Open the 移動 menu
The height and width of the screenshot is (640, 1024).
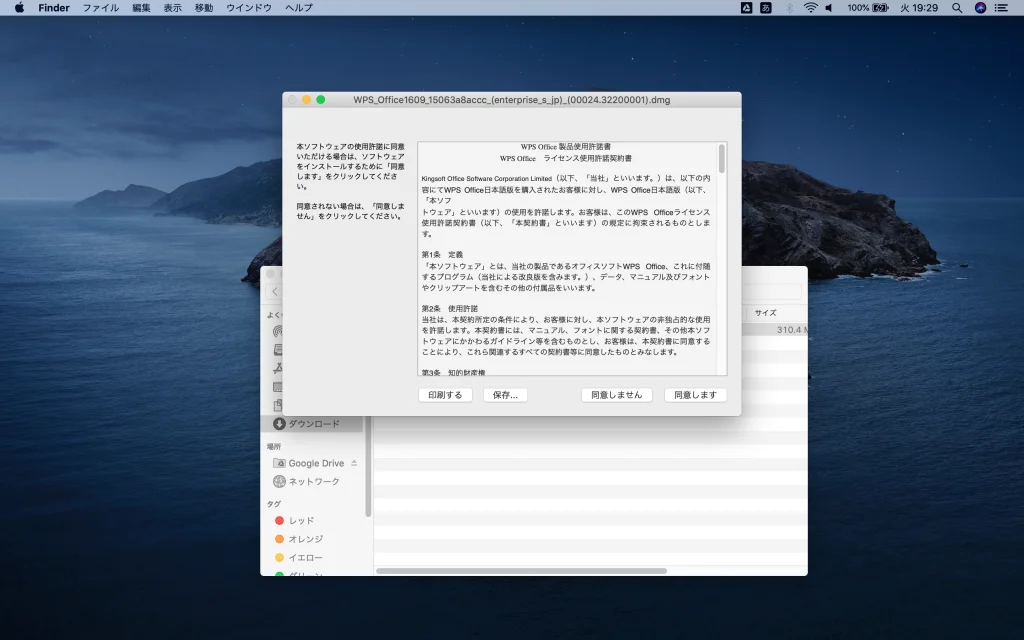pyautogui.click(x=204, y=8)
